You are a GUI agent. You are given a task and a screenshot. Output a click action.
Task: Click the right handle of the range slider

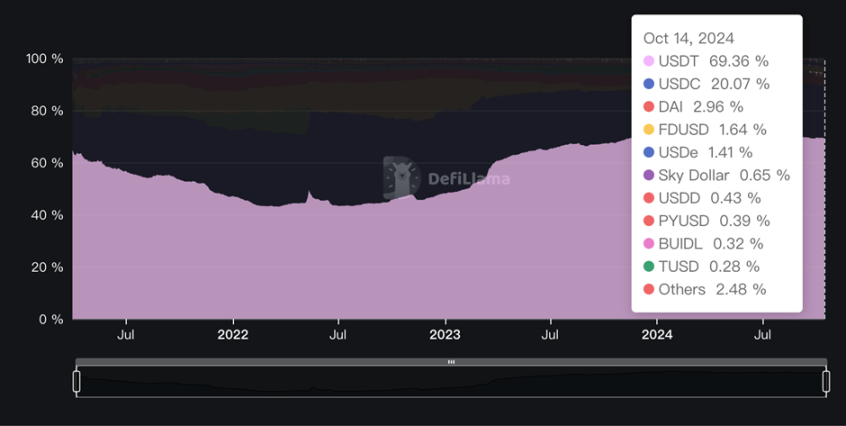click(826, 381)
